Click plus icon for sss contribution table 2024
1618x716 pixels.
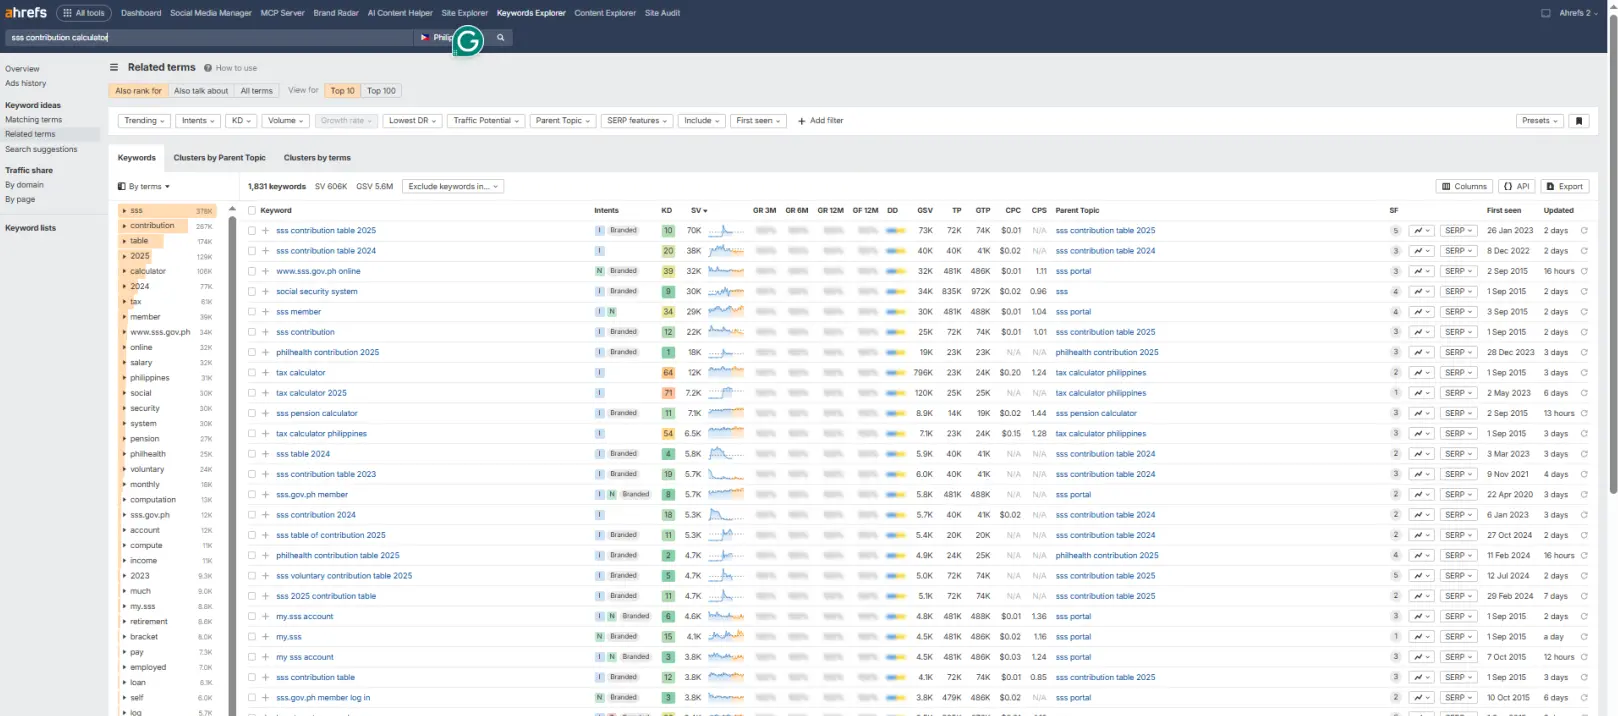coord(266,251)
